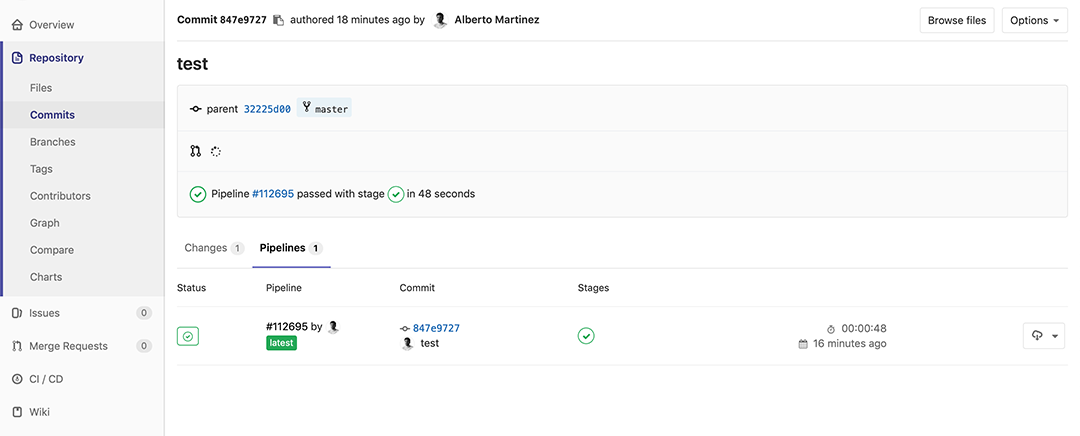The width and height of the screenshot is (1080, 436).
Task: Open the Overview home icon
Action: [17, 24]
